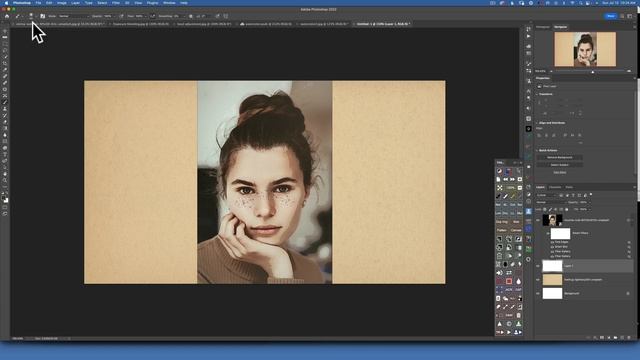Click the Select Subject quick action
This screenshot has height=360, width=640.
coord(560,165)
